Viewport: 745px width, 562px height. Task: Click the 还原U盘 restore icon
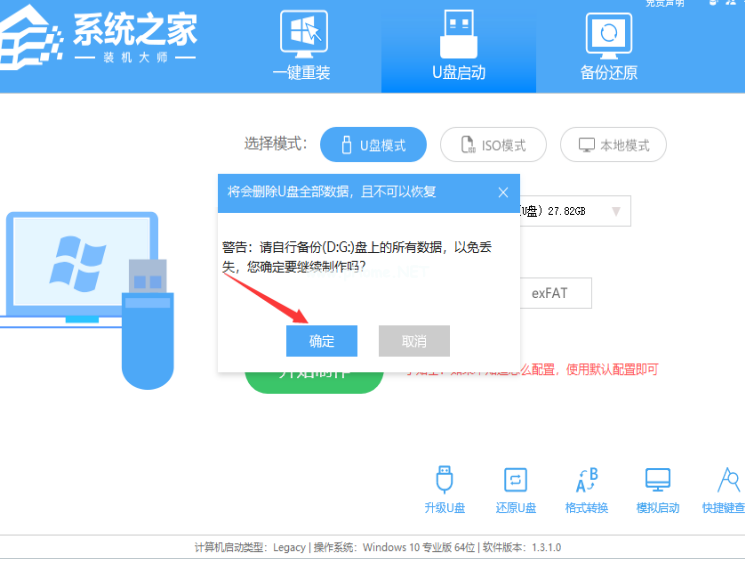tap(515, 489)
